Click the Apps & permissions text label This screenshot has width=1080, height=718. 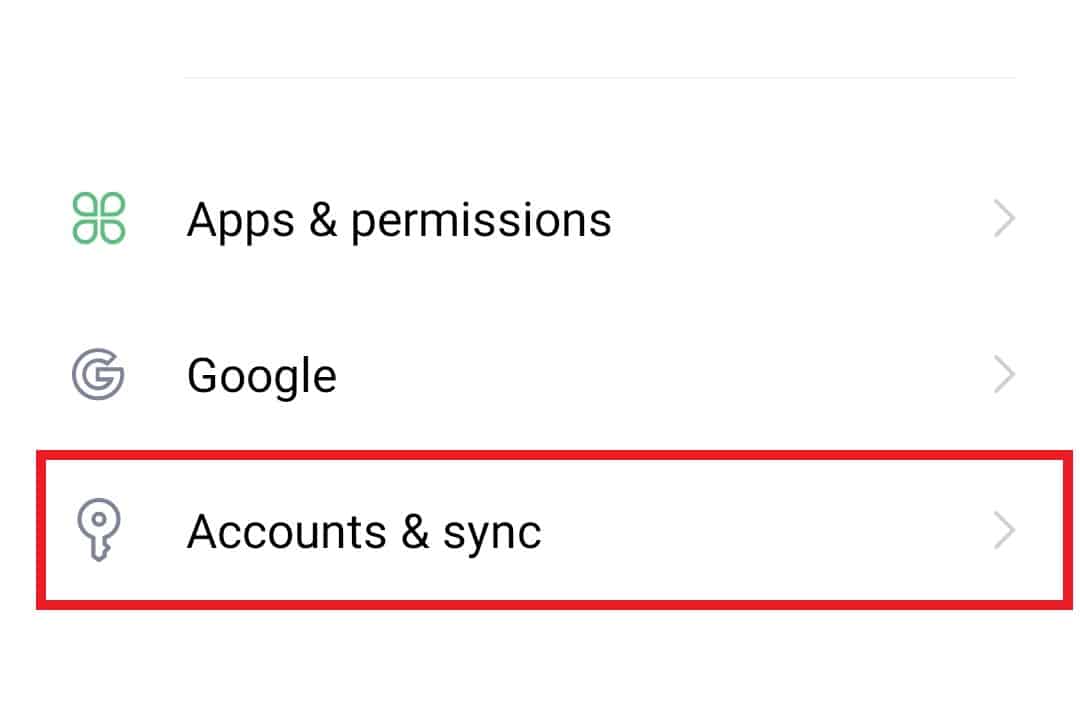click(399, 219)
